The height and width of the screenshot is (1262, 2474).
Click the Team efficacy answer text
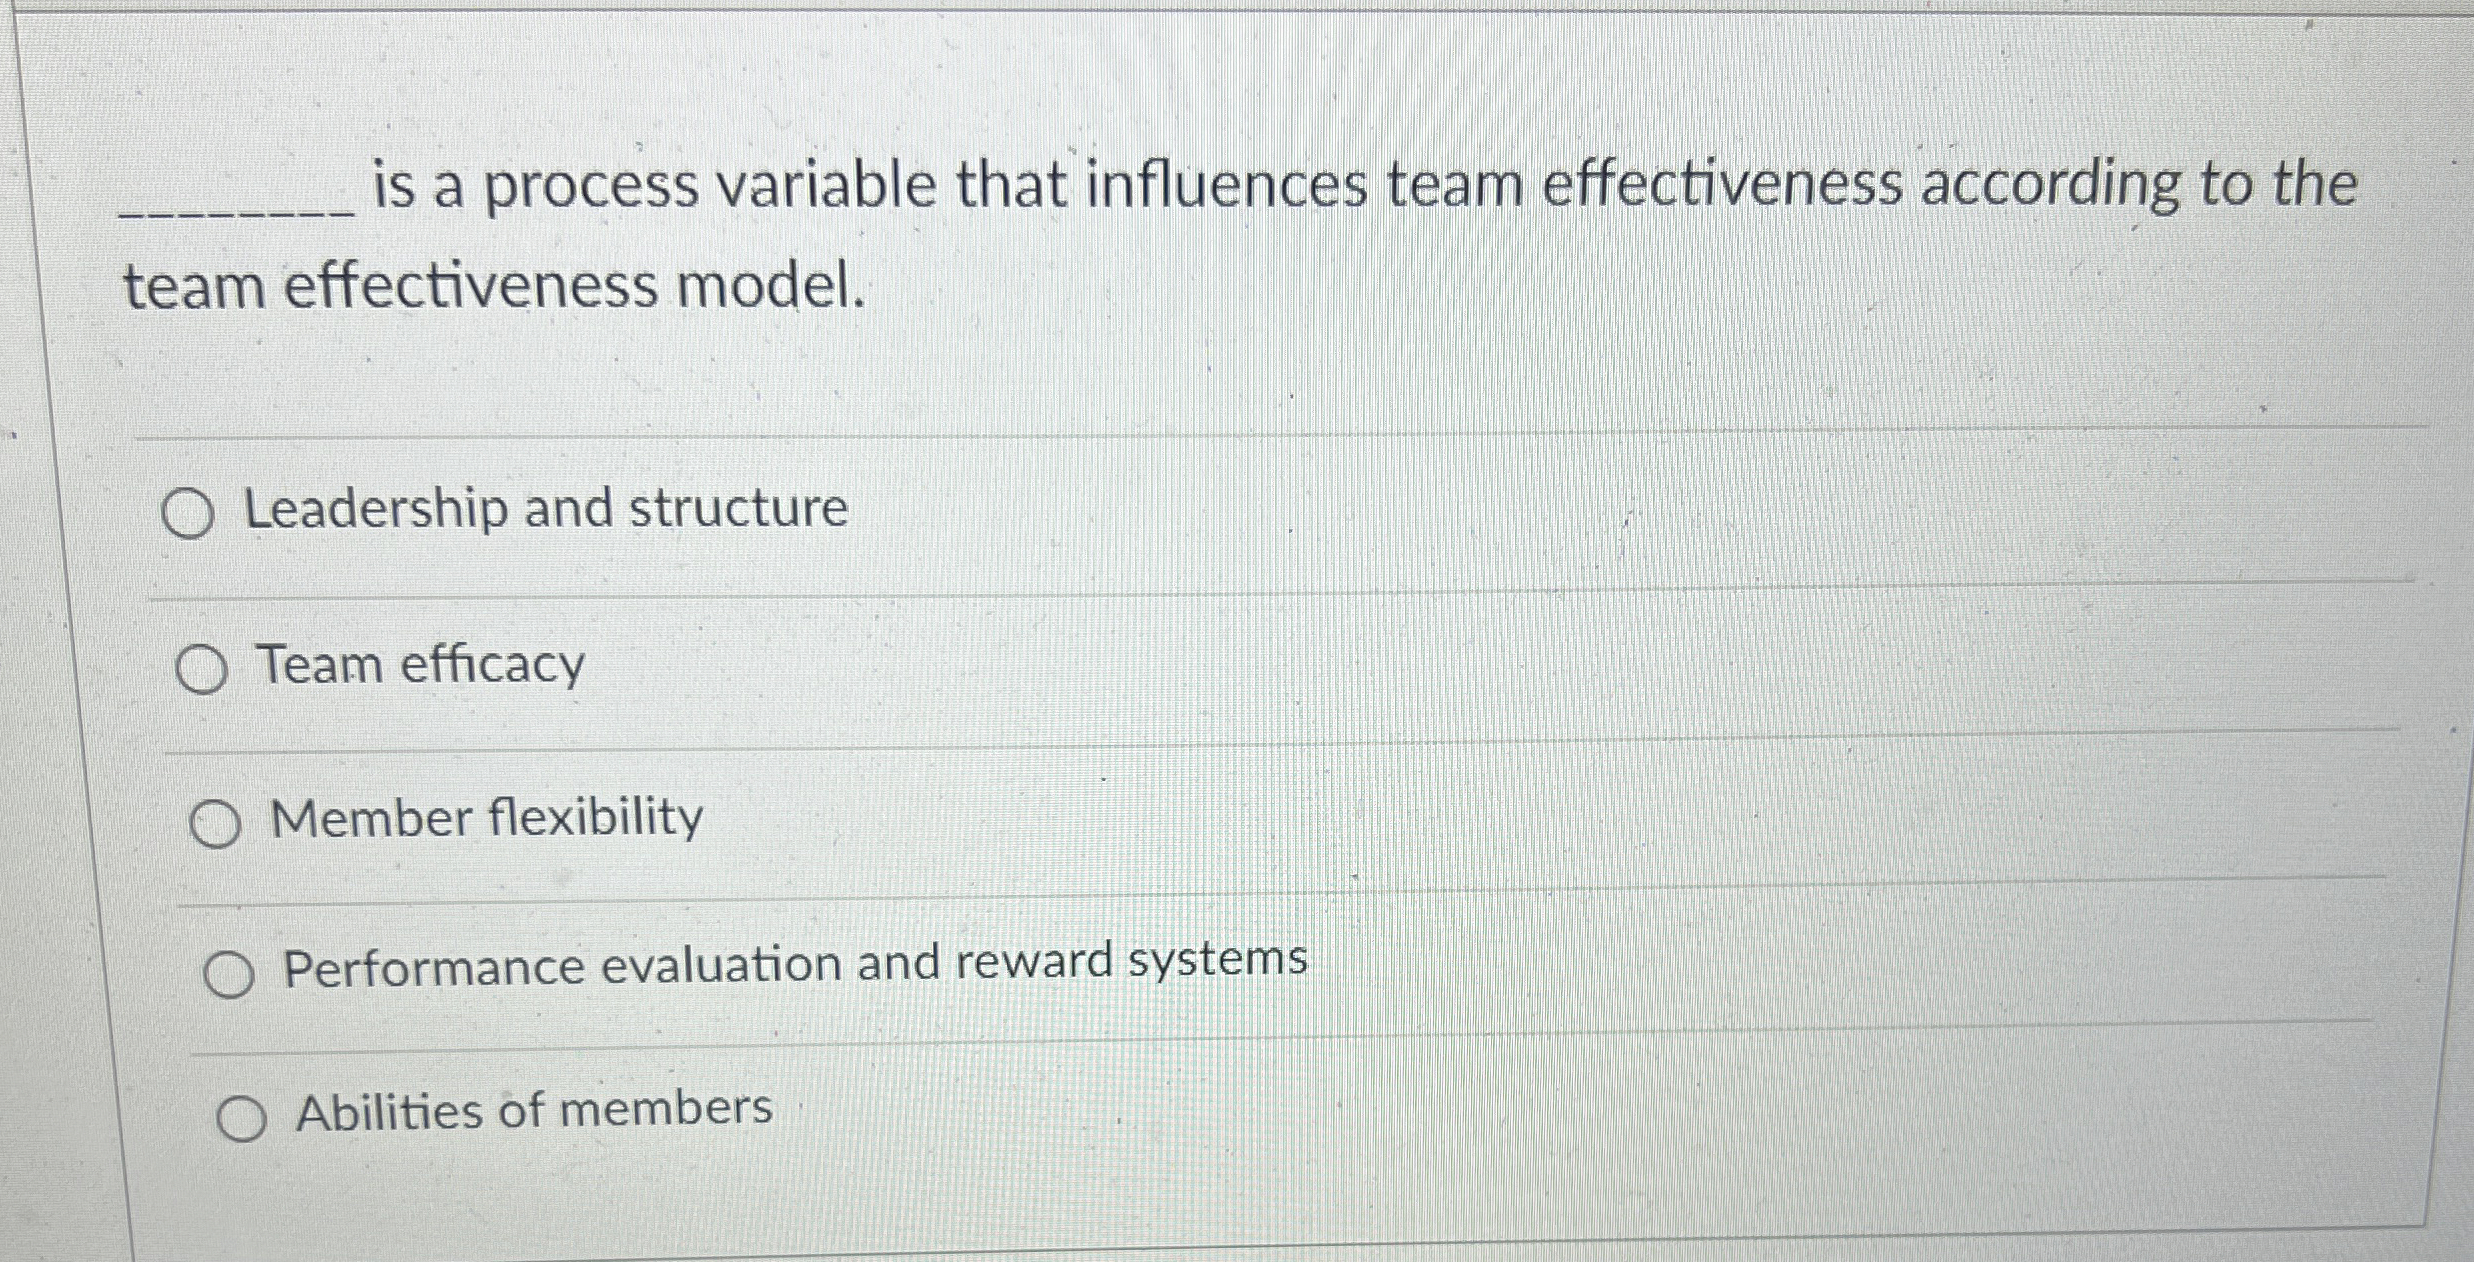420,665
